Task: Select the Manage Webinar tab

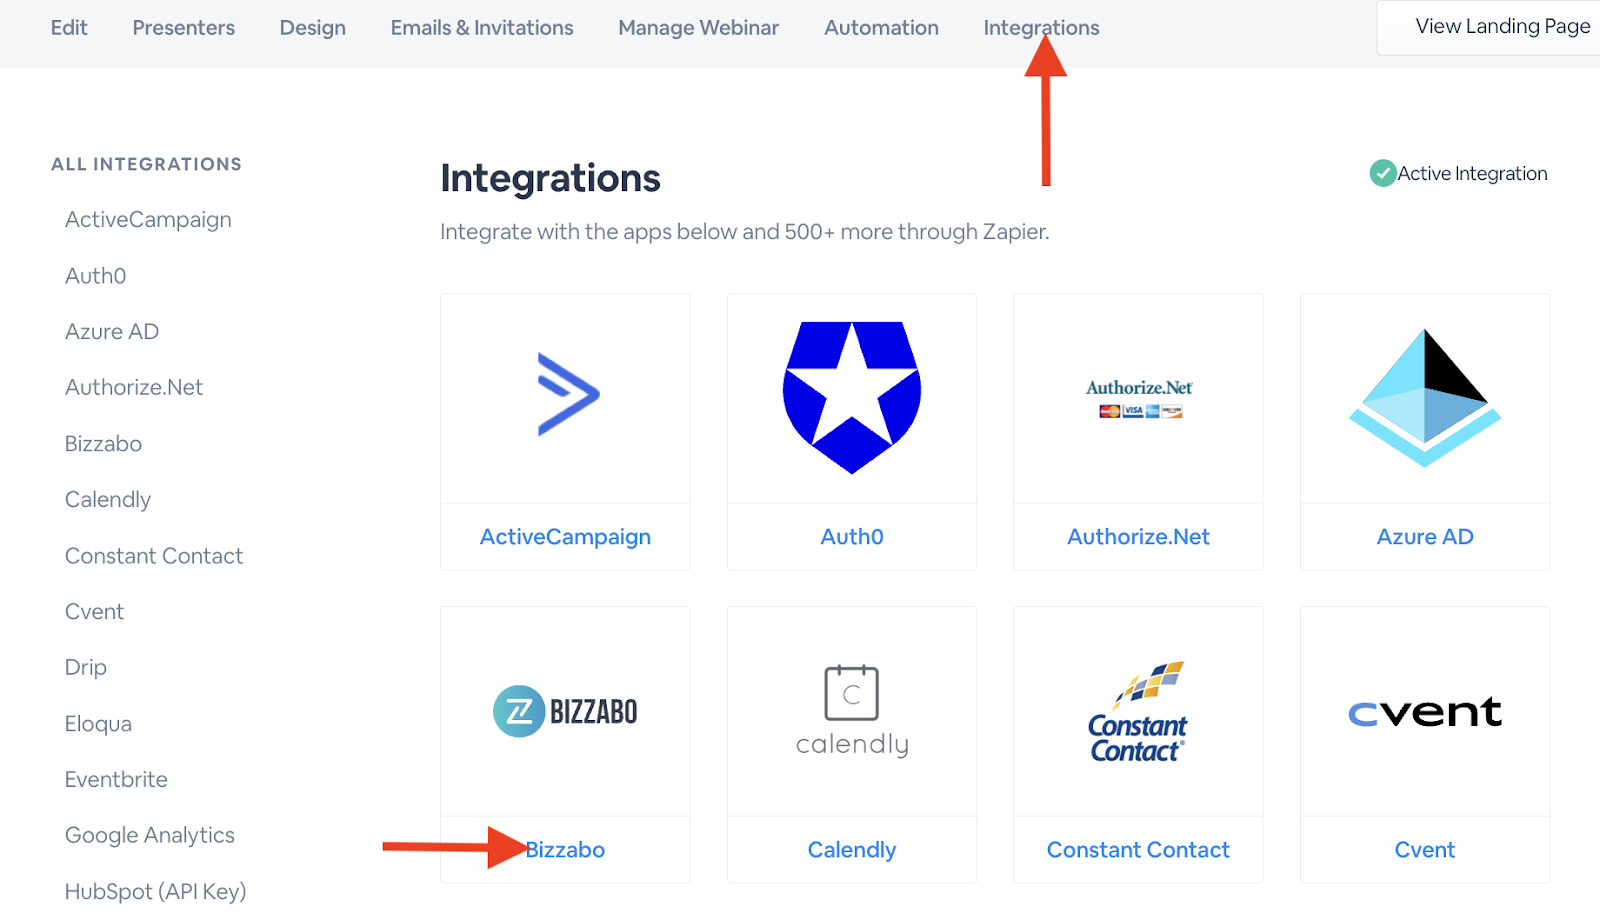Action: click(x=699, y=28)
